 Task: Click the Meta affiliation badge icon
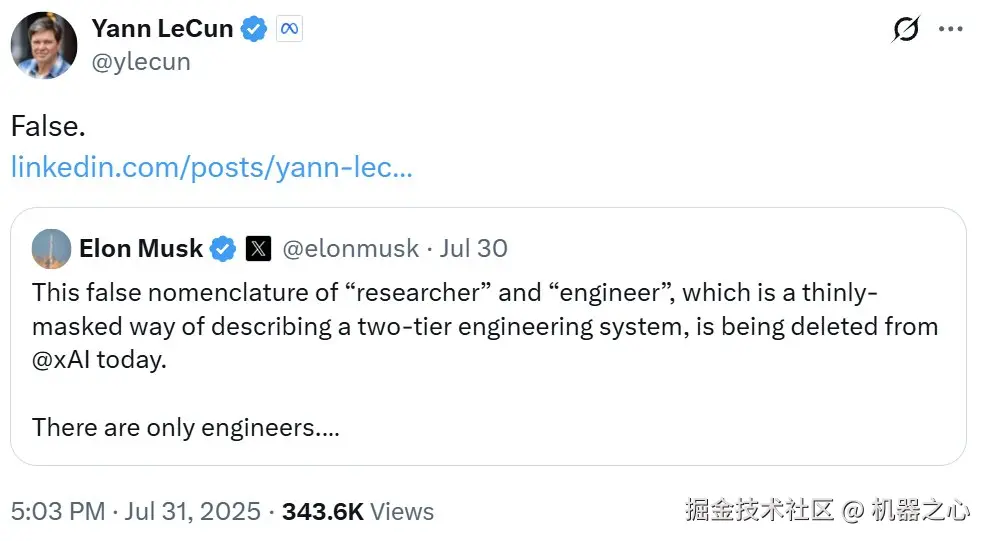coord(289,30)
